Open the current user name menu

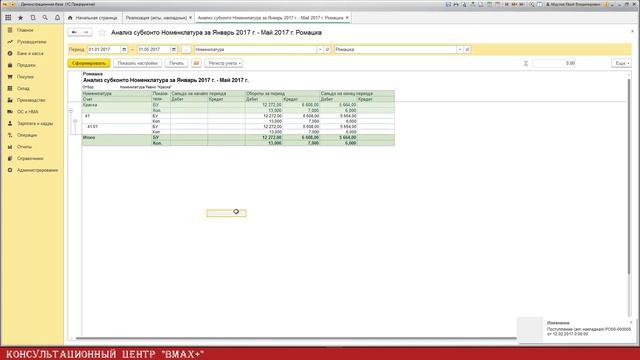[573, 4]
